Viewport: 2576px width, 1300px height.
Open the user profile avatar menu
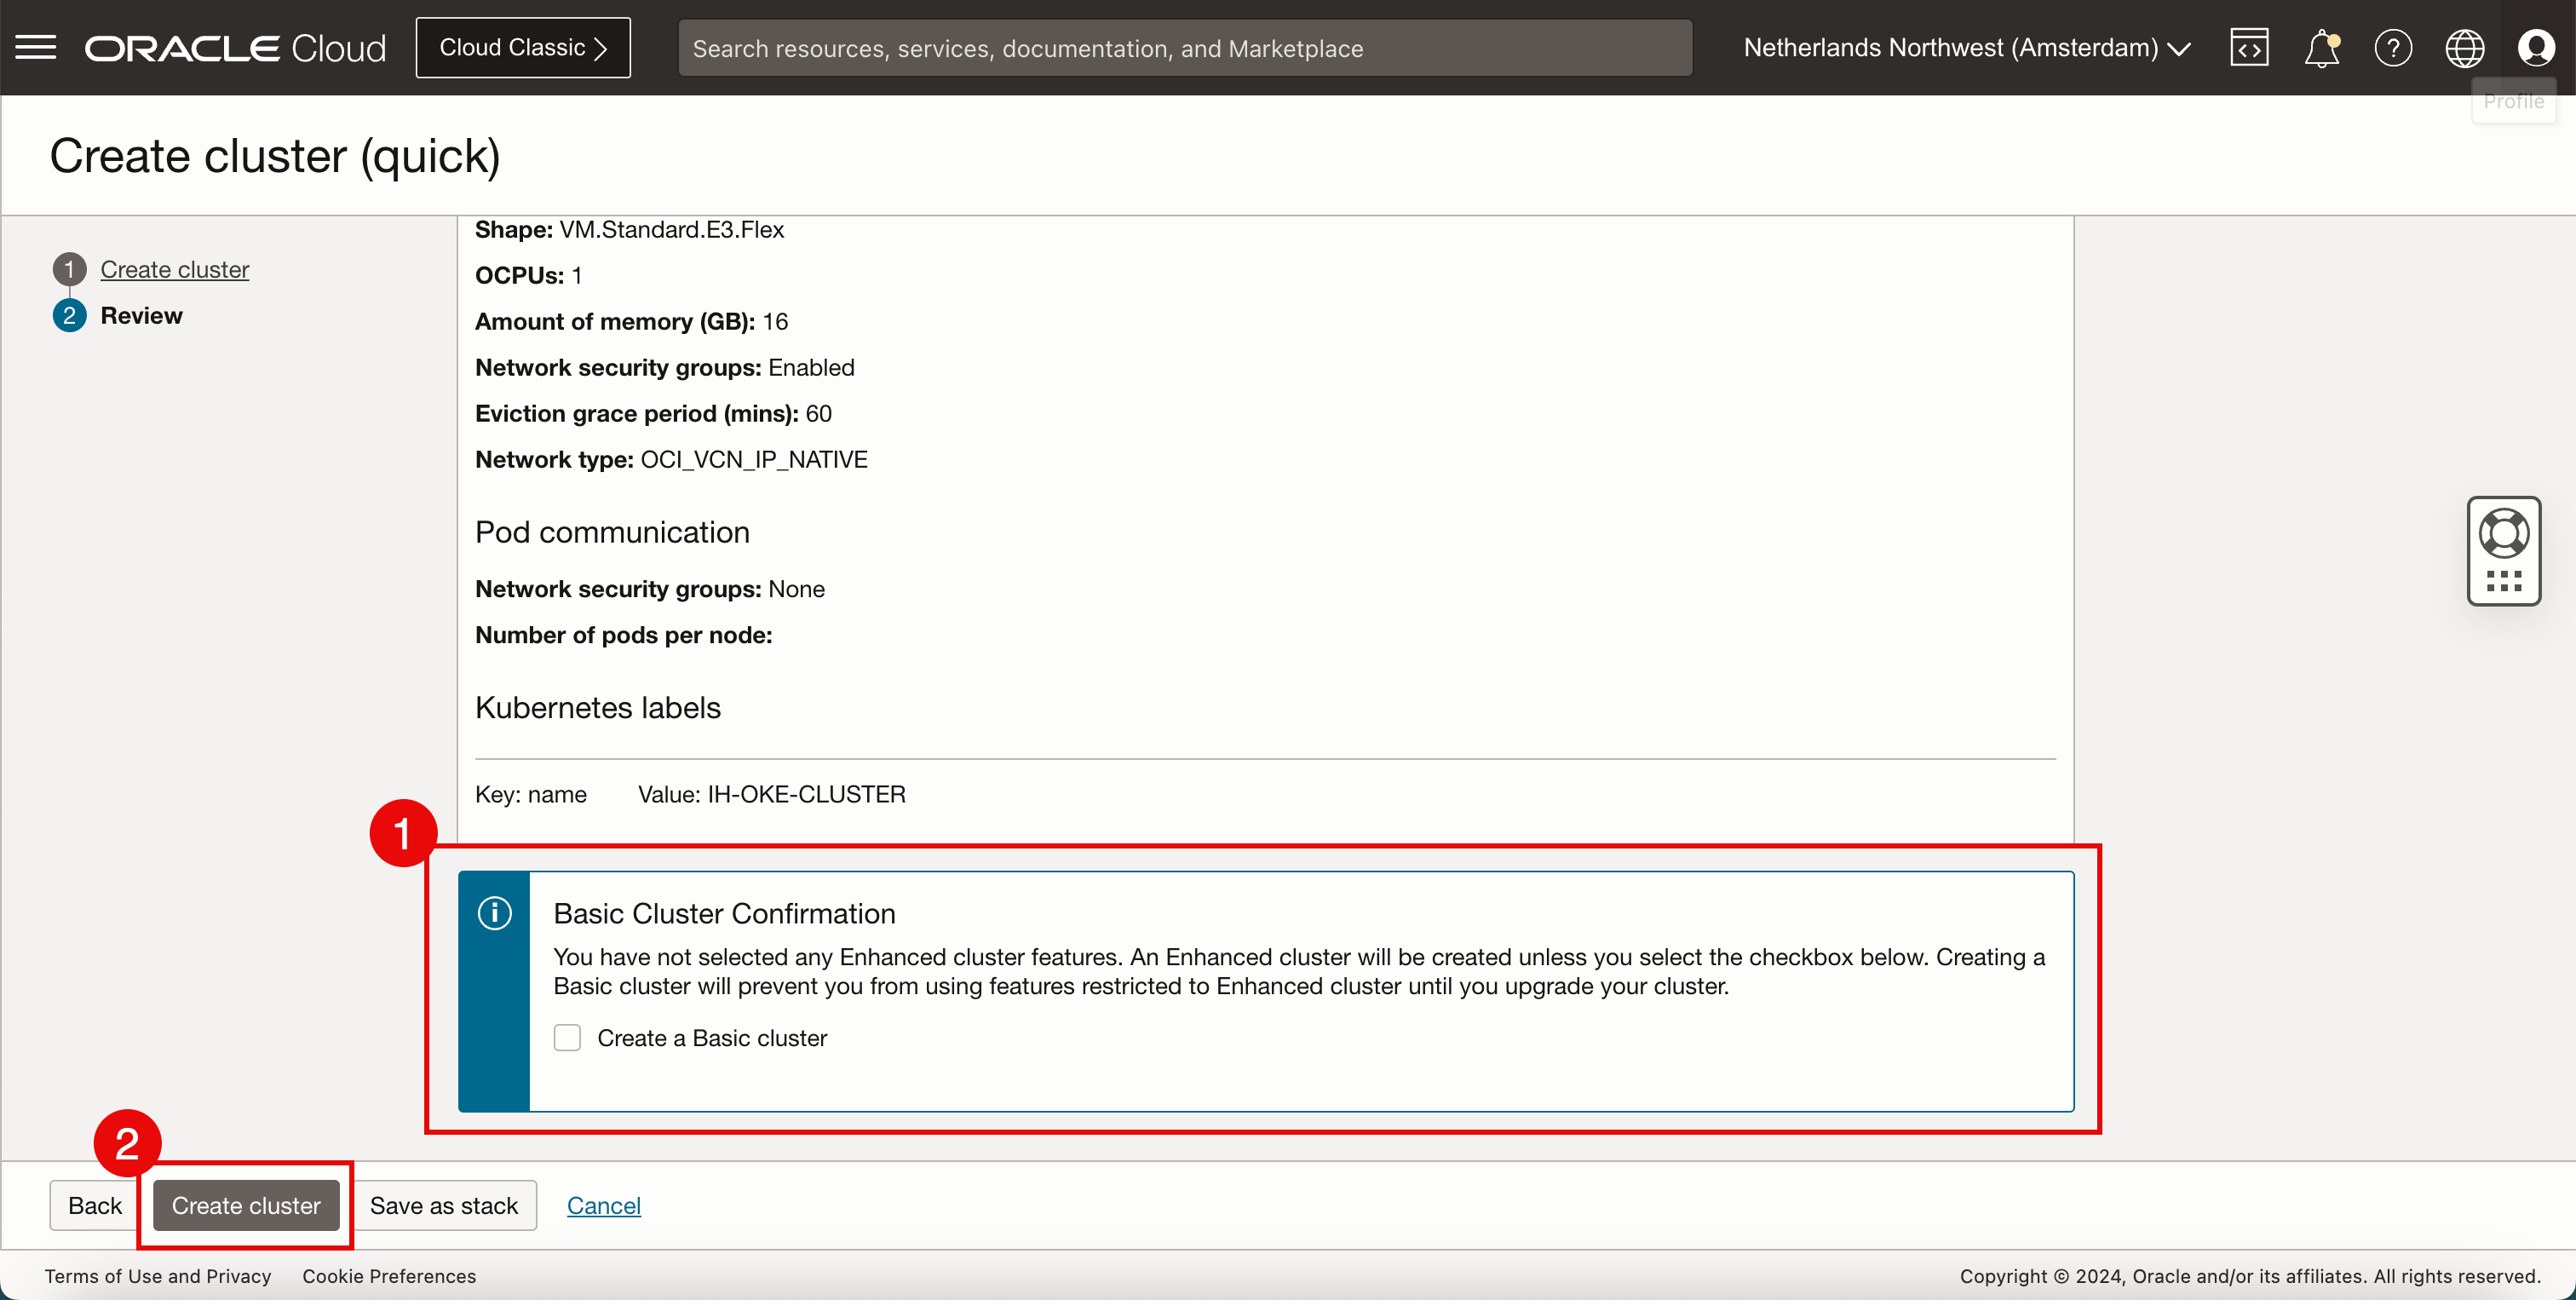[x=2535, y=47]
